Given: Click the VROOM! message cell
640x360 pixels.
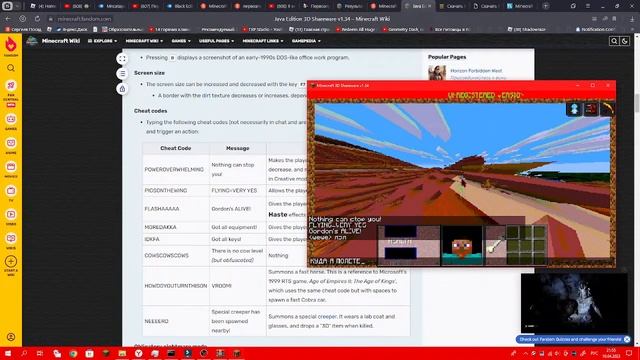Looking at the screenshot, I should (238, 286).
